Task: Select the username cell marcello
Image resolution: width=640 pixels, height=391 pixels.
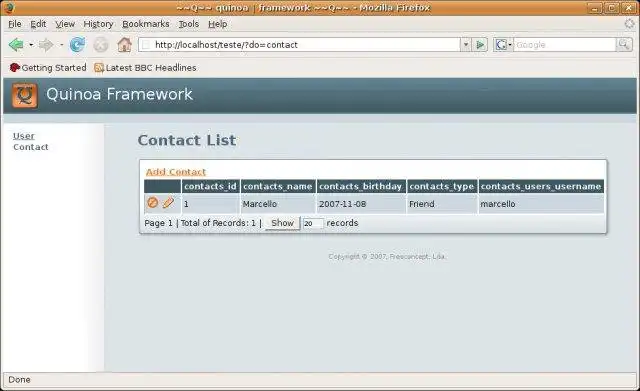Action: point(541,204)
